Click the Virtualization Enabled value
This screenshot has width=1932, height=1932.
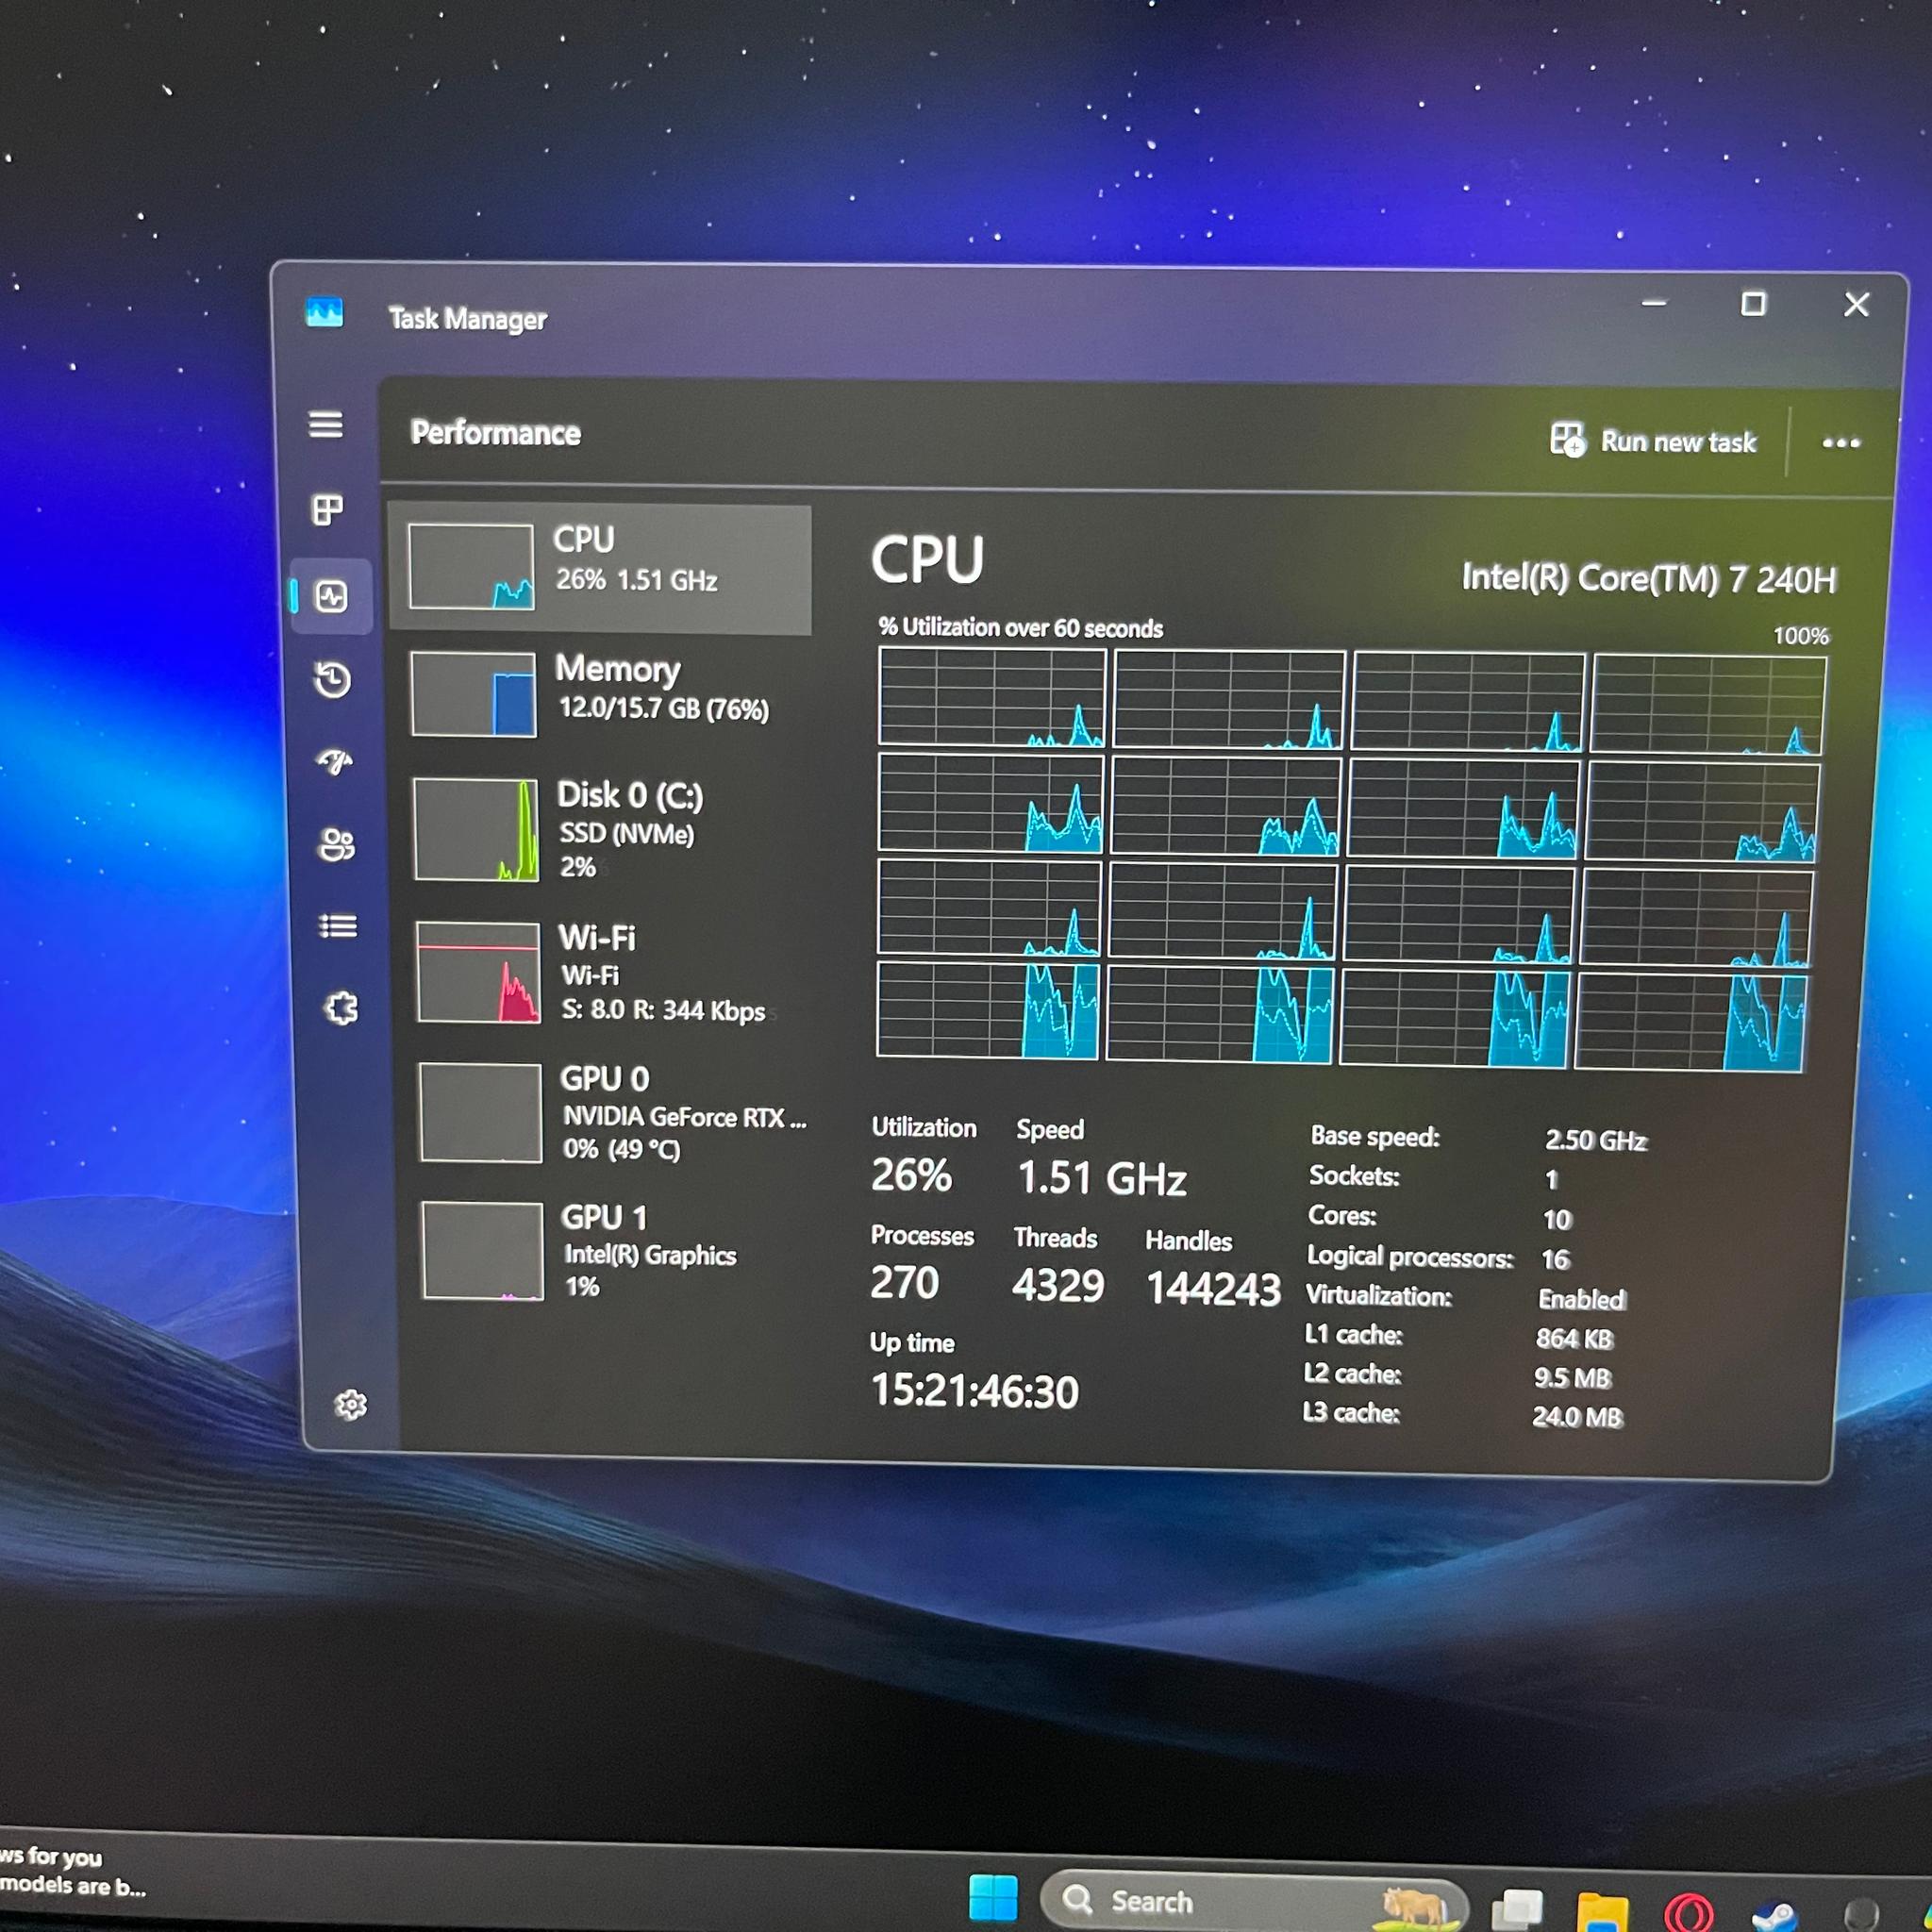point(1582,1299)
